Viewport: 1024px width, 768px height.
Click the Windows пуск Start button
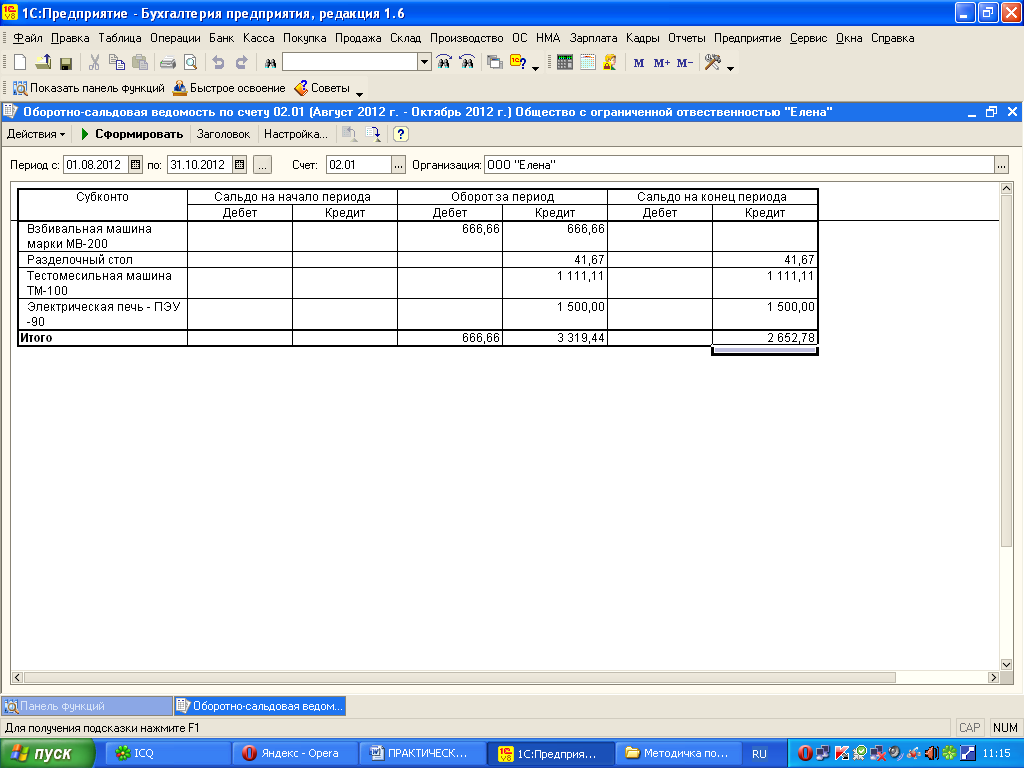46,753
